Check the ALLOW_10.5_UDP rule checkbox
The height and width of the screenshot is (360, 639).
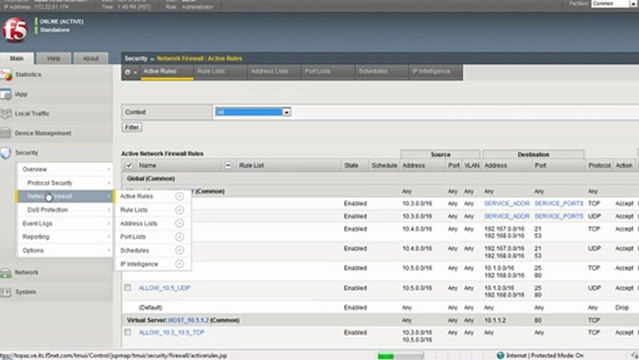[128, 288]
